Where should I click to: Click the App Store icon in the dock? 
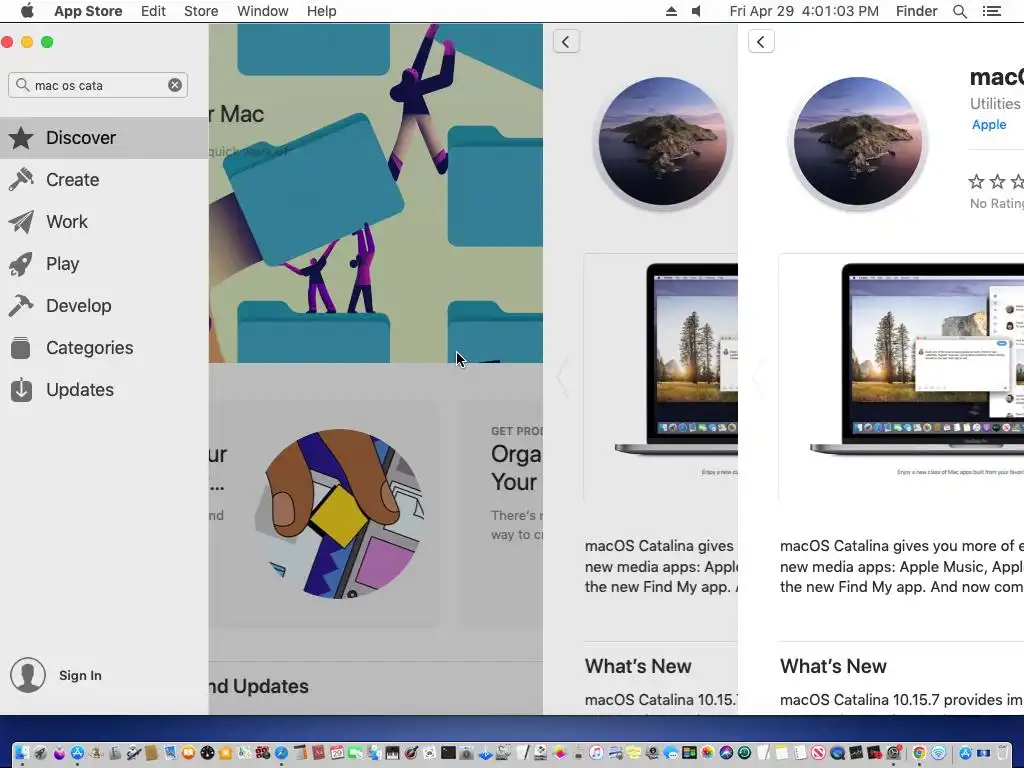point(77,753)
